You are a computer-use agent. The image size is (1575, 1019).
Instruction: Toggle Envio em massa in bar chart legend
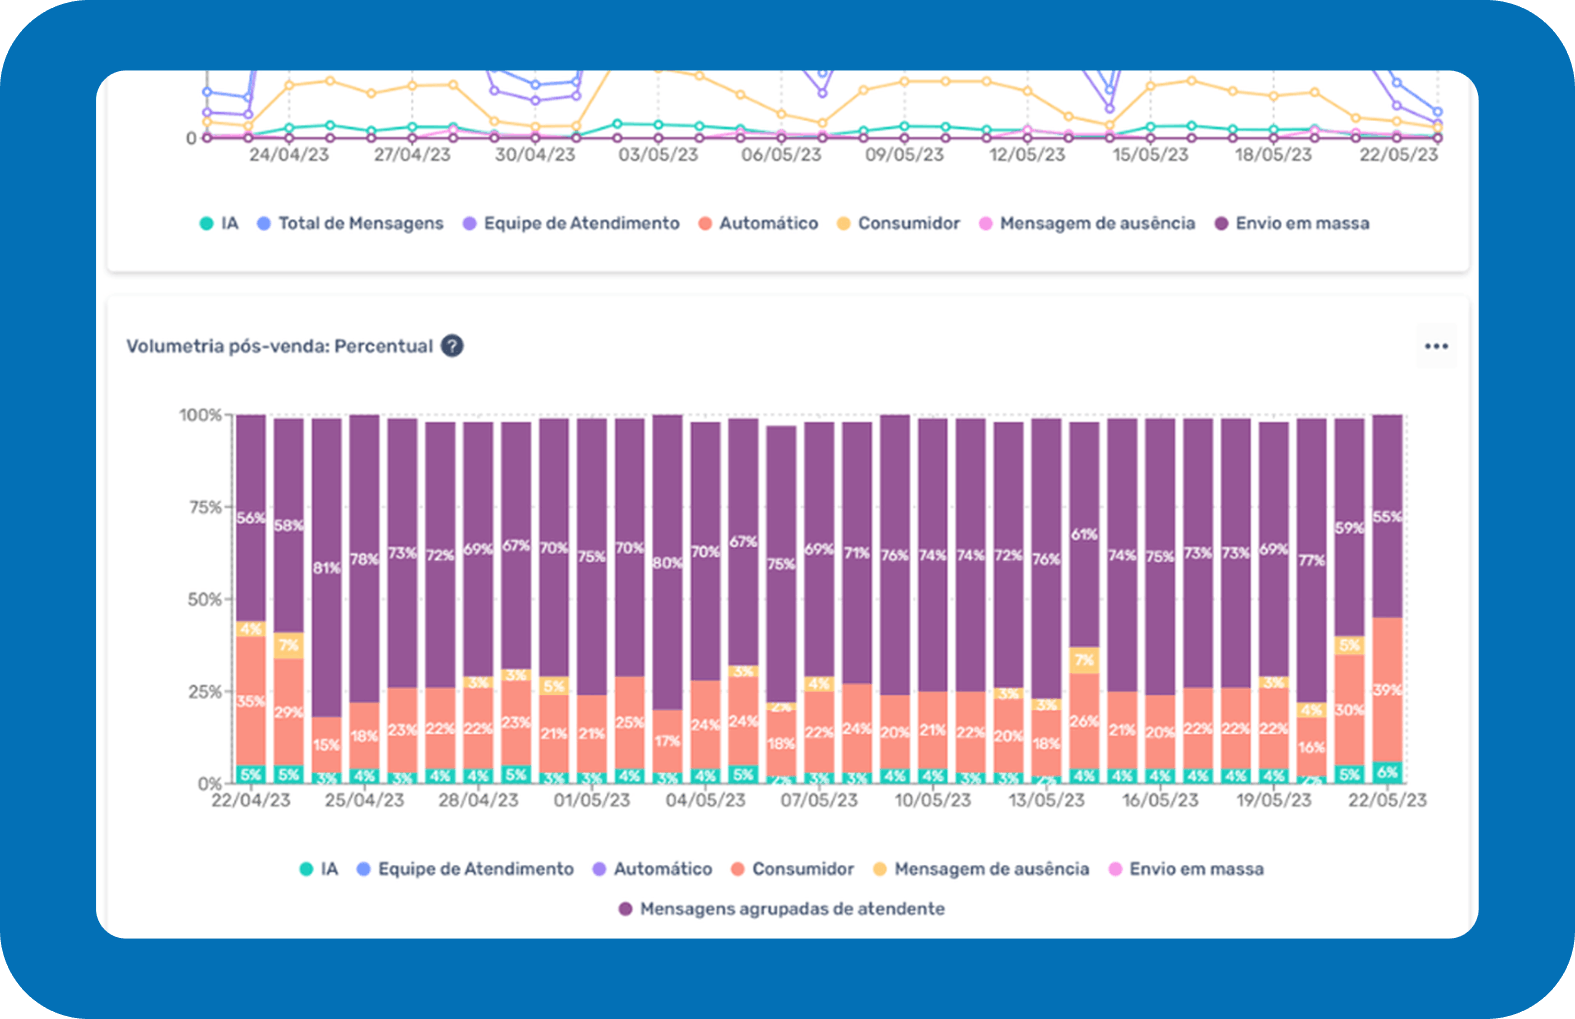click(1186, 869)
